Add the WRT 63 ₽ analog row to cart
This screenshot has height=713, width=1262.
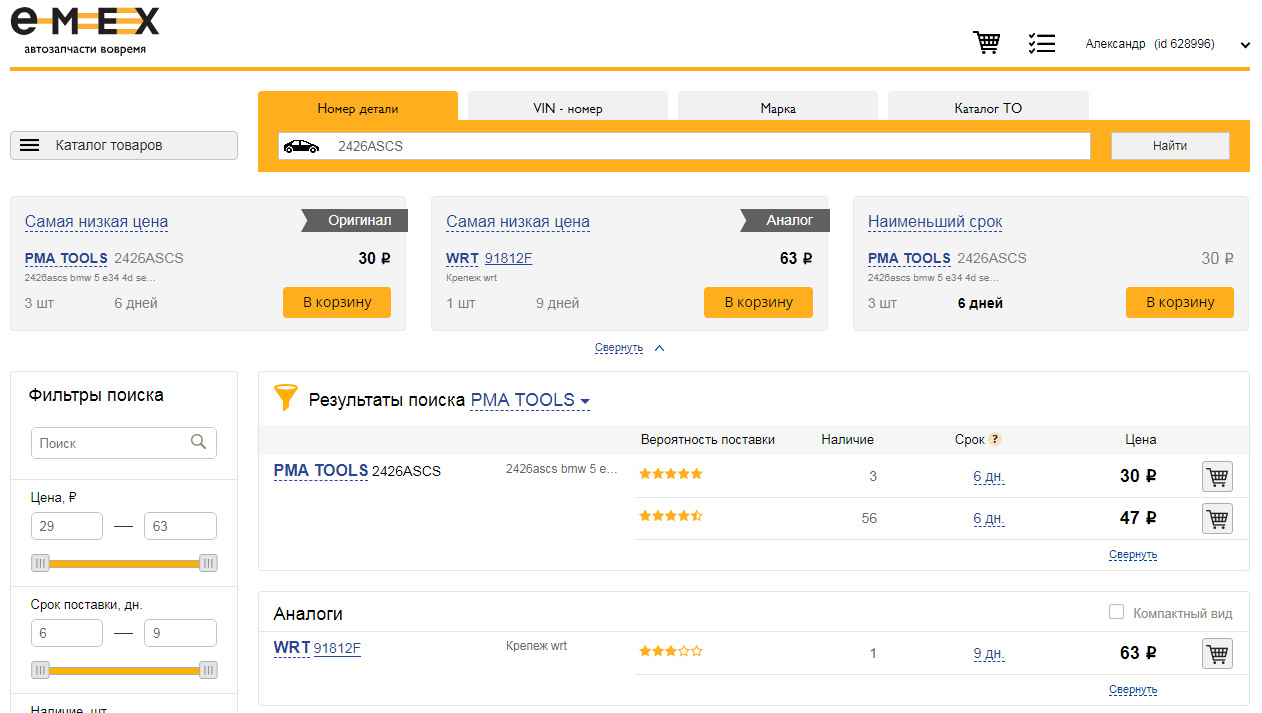(x=1217, y=654)
